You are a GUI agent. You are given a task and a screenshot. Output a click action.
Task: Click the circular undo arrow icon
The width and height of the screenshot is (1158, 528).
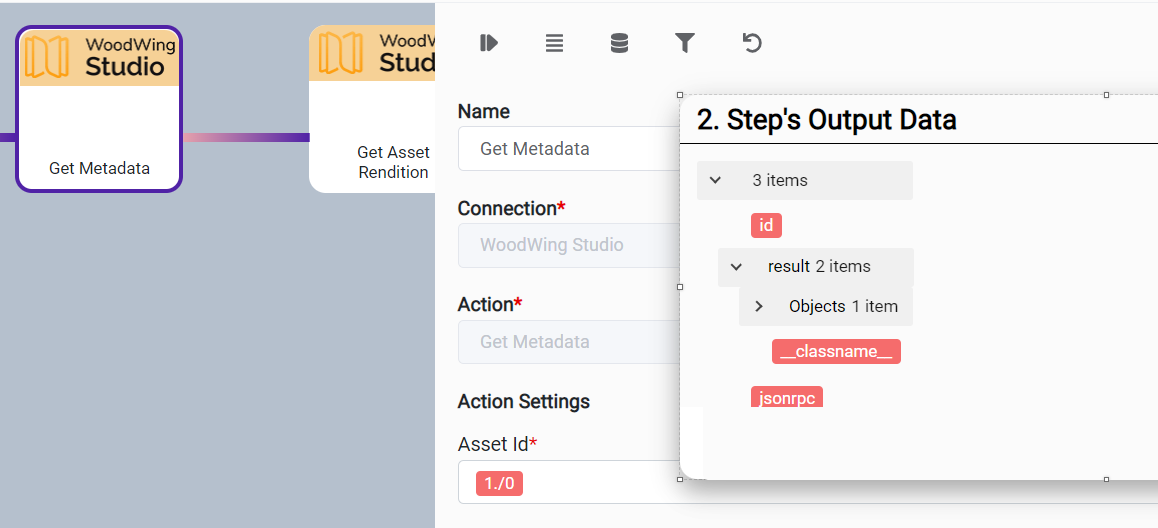pos(752,42)
